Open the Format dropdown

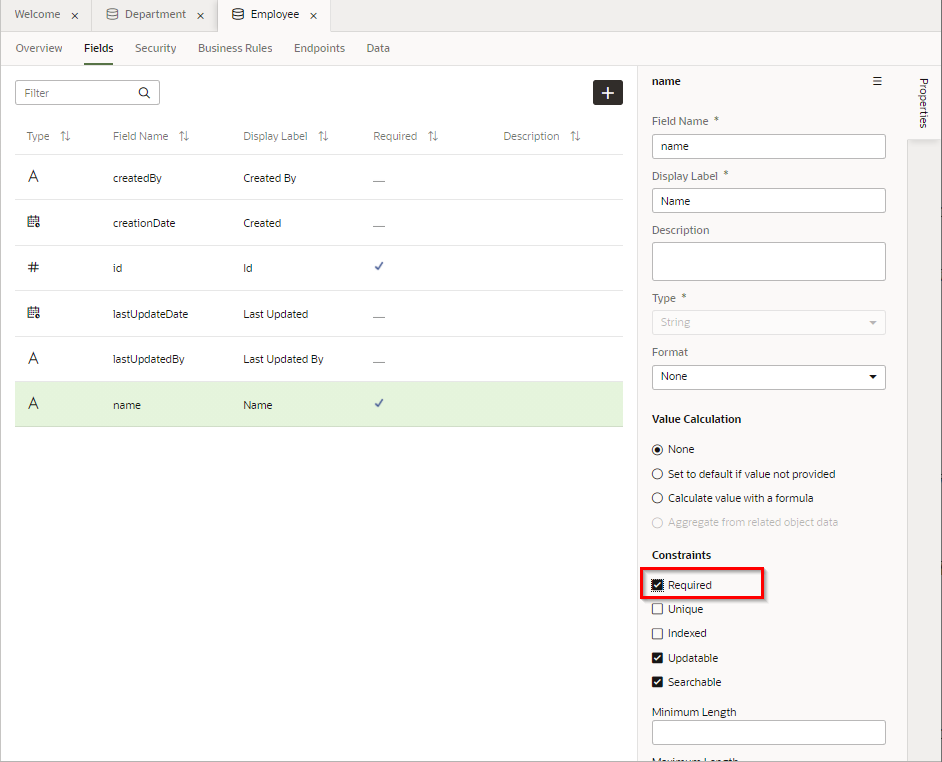pyautogui.click(x=768, y=377)
